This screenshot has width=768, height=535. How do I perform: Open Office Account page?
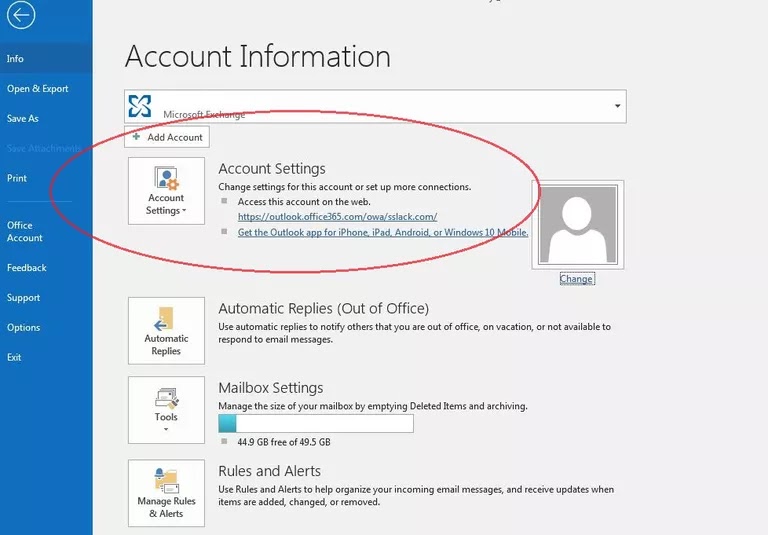[24, 232]
